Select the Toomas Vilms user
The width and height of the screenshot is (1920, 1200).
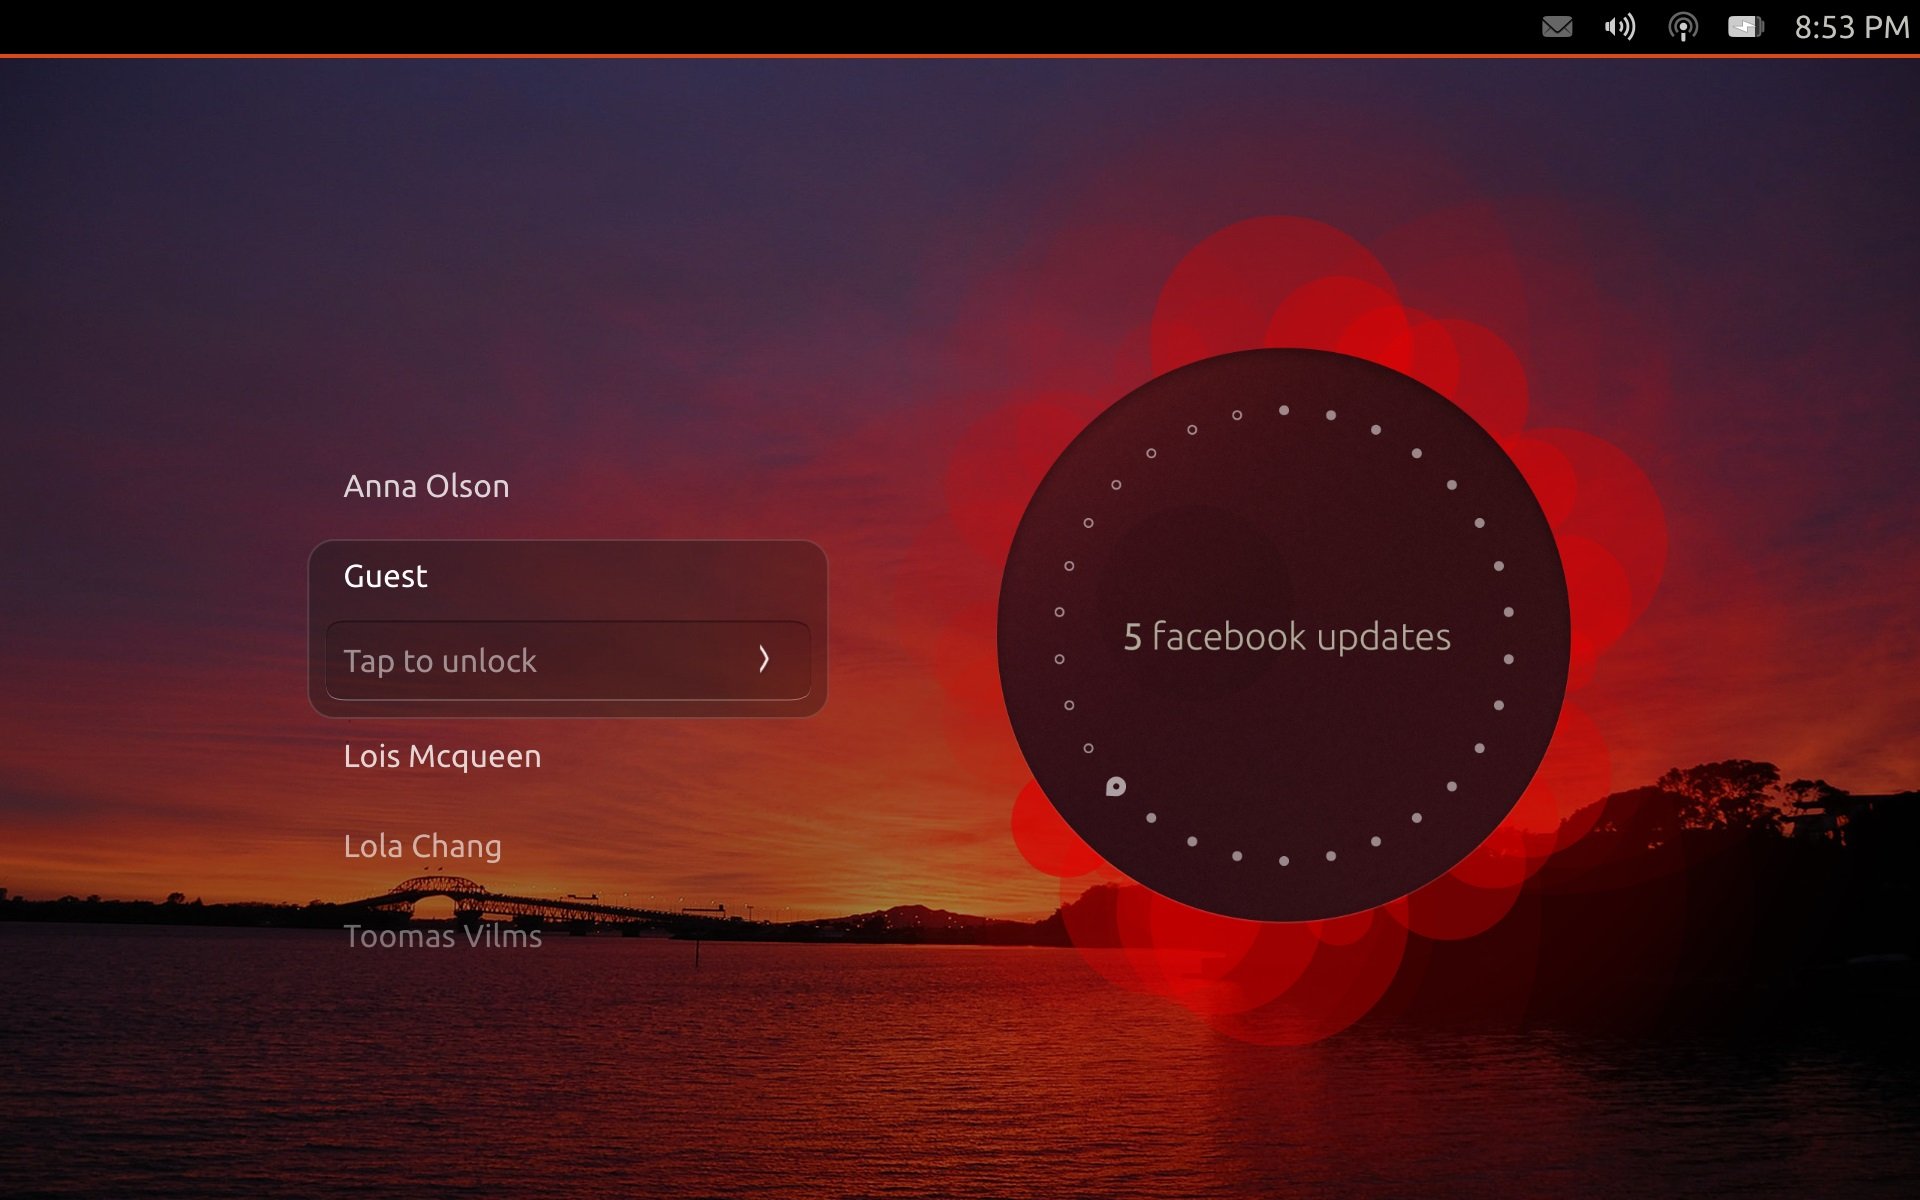point(442,936)
